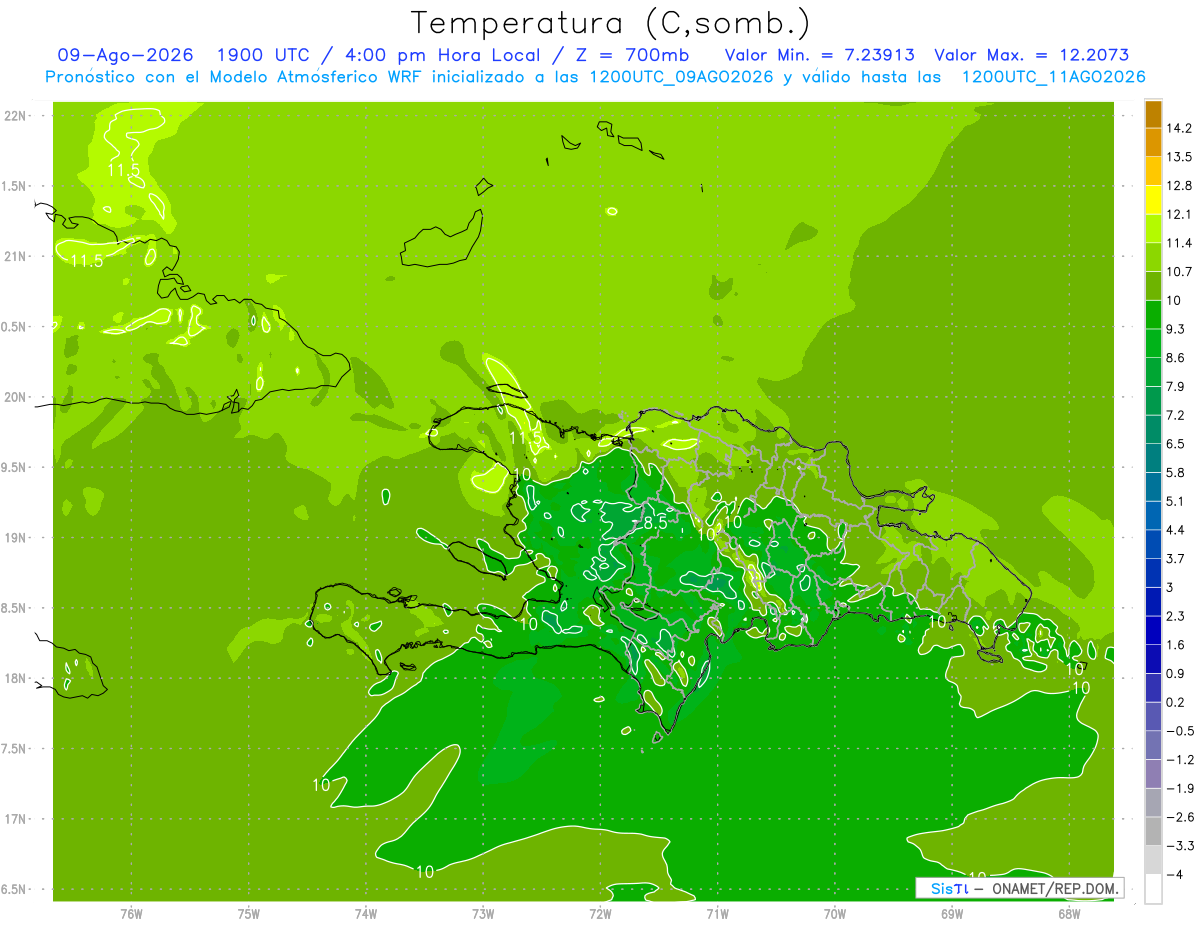Screen dimensions: 1200x927
Task: Click the legend value "-3.3"
Action: 1182,846
